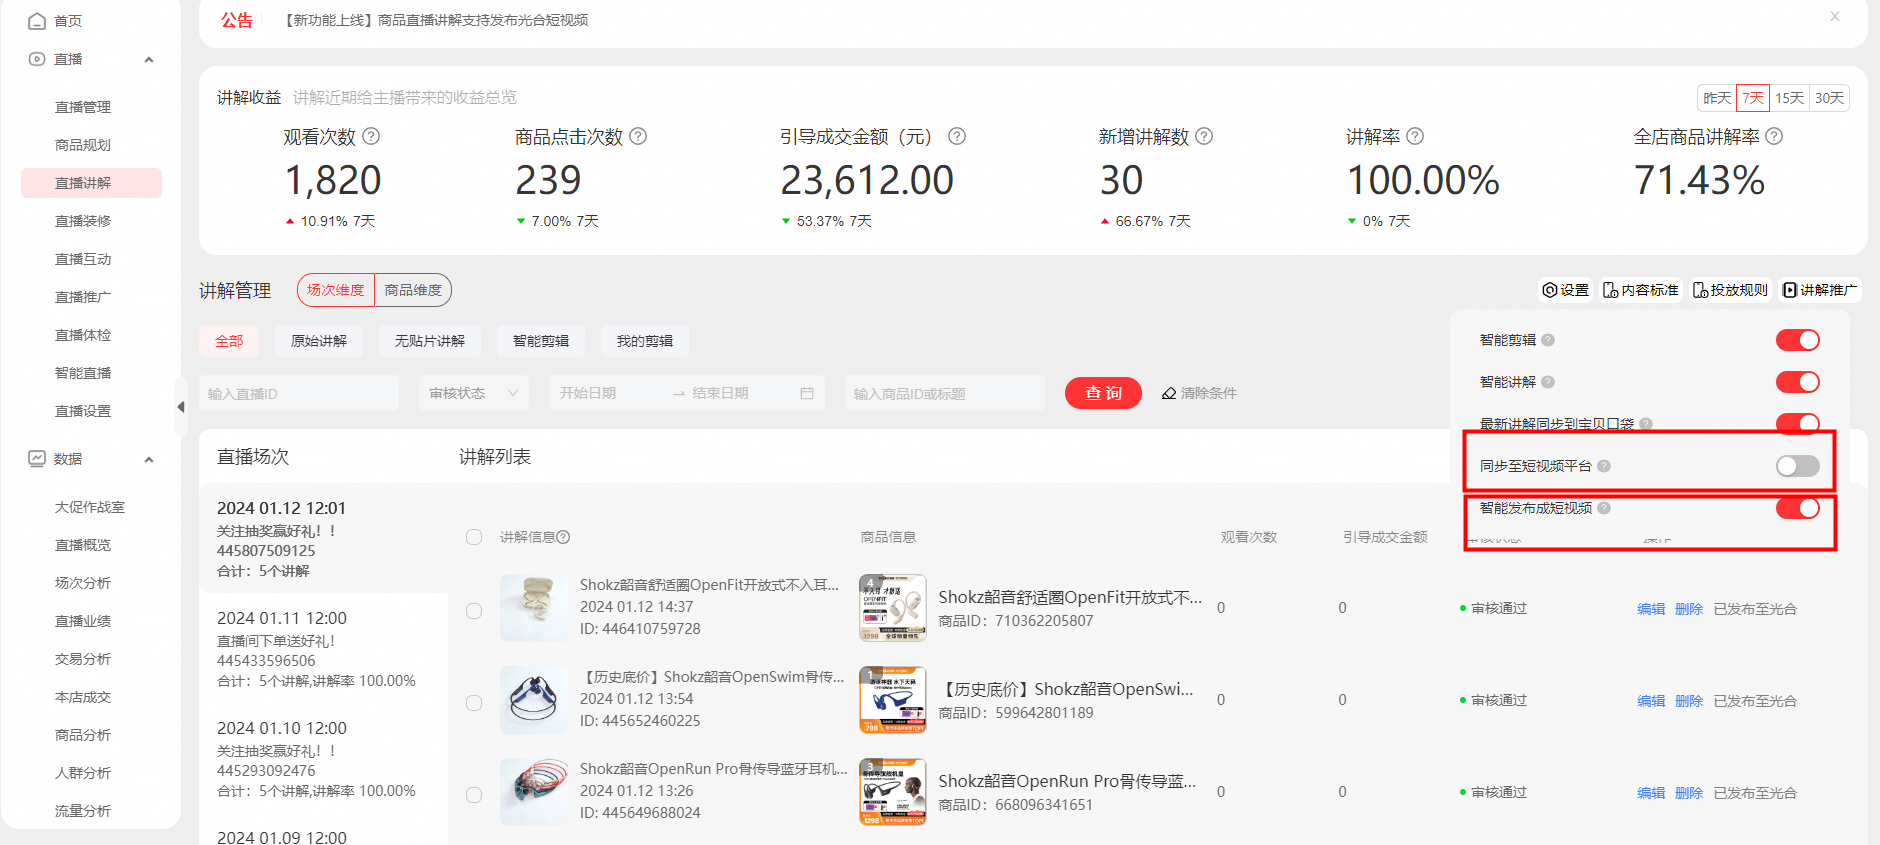The height and width of the screenshot is (845, 1880).
Task: Select the OpenSwim讲解 row checkbox
Action: (x=474, y=702)
